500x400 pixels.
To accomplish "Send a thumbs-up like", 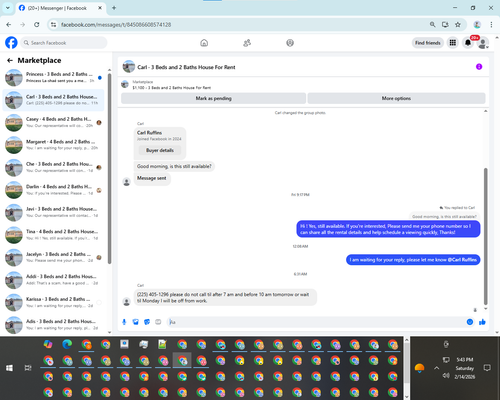I will tap(482, 322).
